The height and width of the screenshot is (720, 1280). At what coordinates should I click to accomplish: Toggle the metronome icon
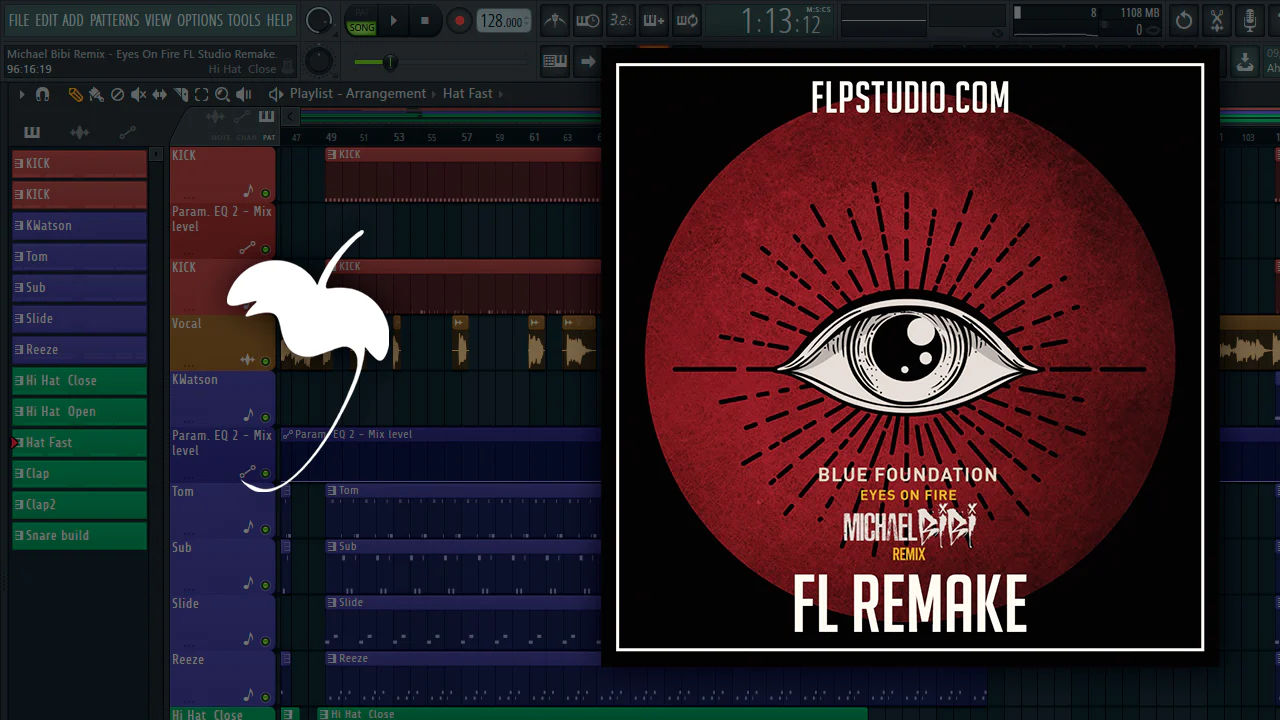[x=555, y=20]
